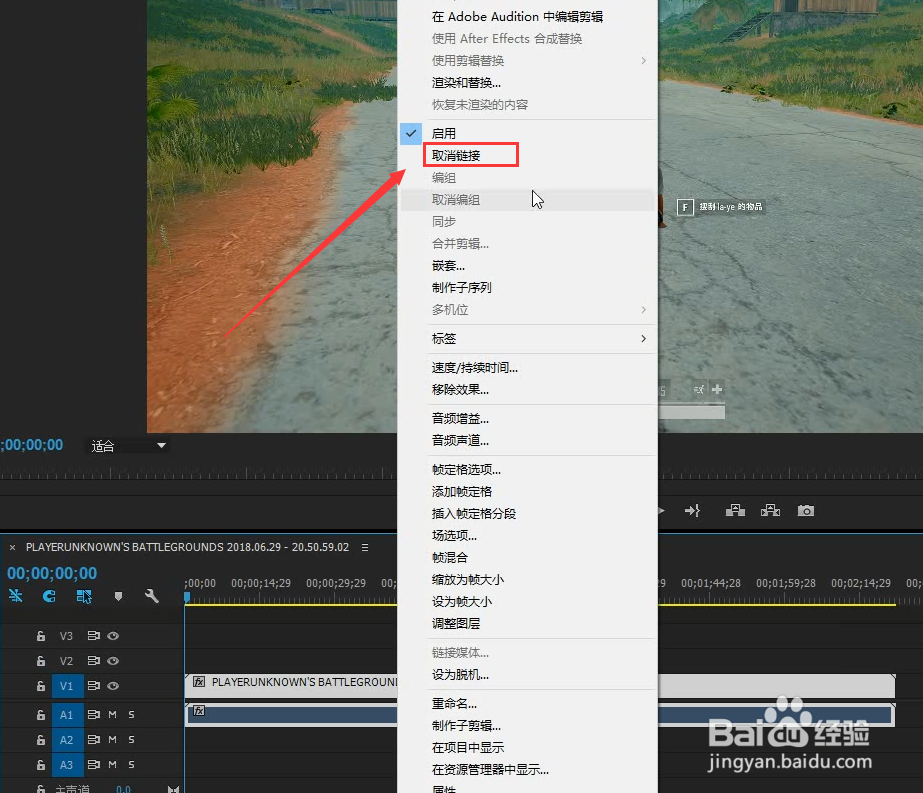Toggle sync lock on track V1
The image size is (923, 793).
[94, 685]
